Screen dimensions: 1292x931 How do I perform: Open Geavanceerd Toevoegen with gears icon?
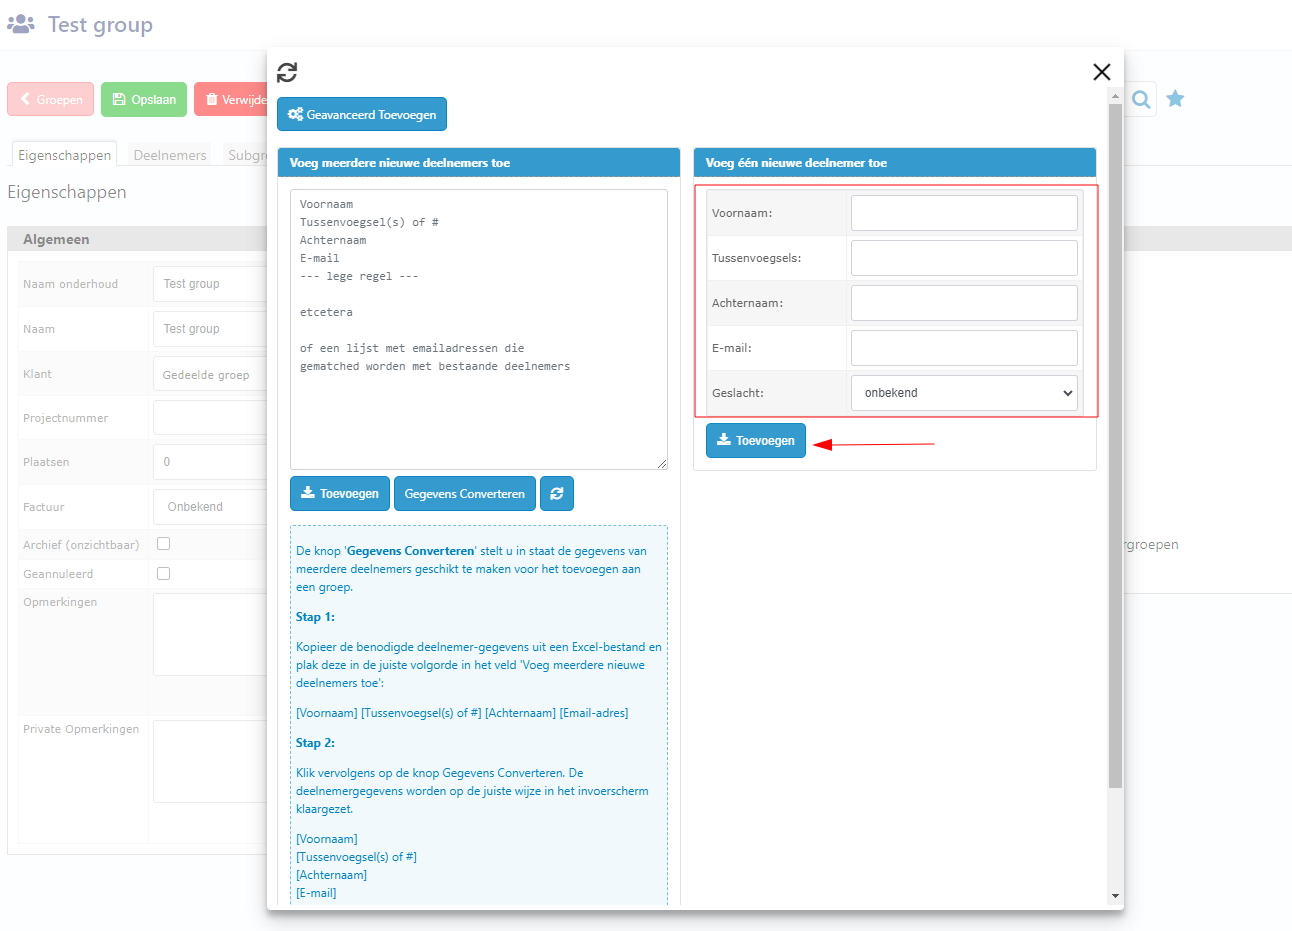tap(362, 115)
